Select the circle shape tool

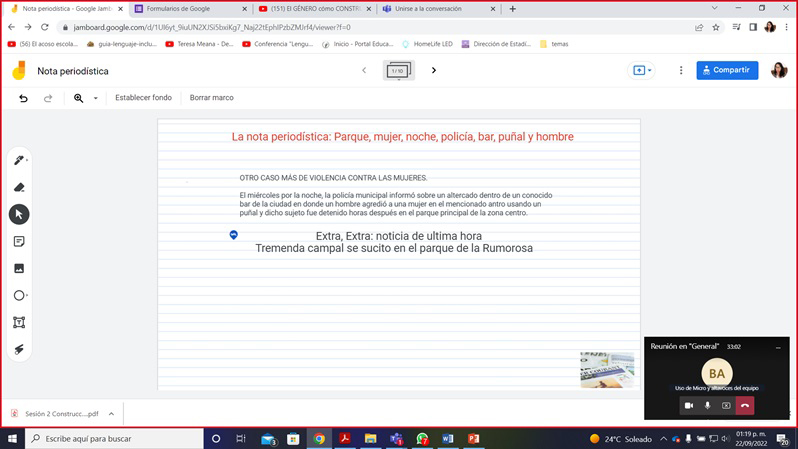coord(19,295)
